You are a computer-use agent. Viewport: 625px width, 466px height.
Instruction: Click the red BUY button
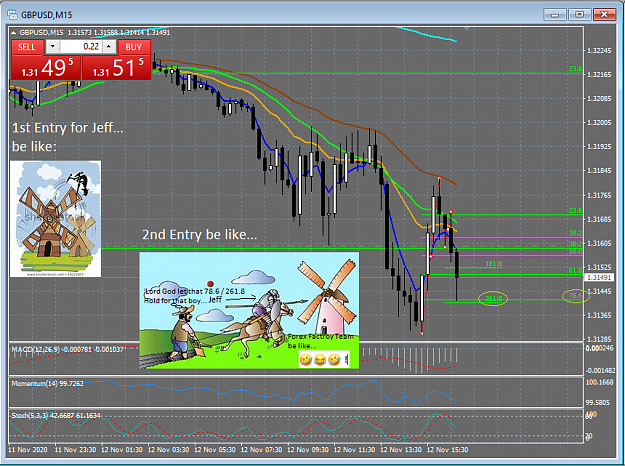click(x=134, y=47)
